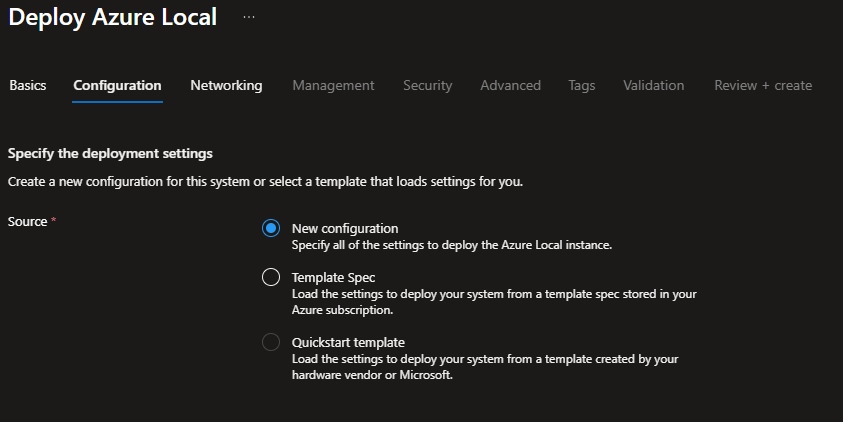
Task: Go to the Validation tab
Action: coord(653,86)
